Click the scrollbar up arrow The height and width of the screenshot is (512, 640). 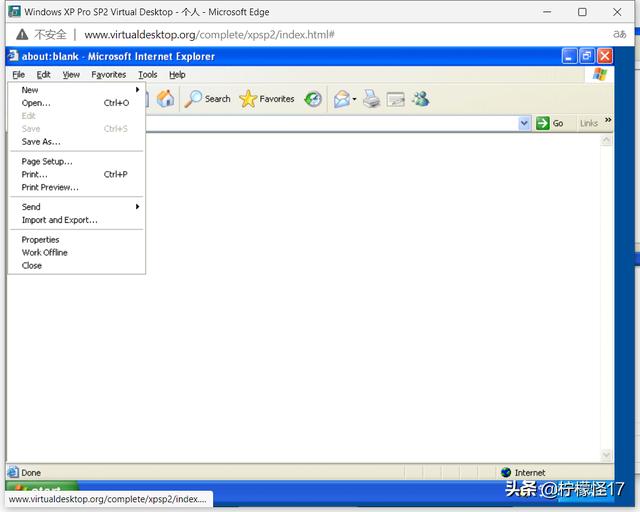607,140
